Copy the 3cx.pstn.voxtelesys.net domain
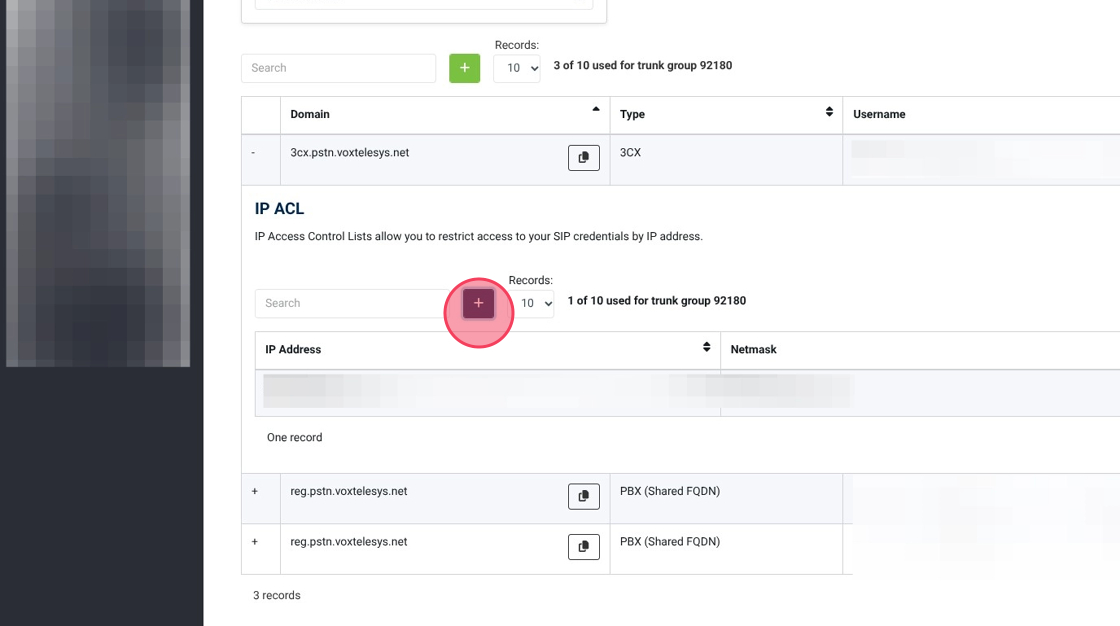 point(584,158)
